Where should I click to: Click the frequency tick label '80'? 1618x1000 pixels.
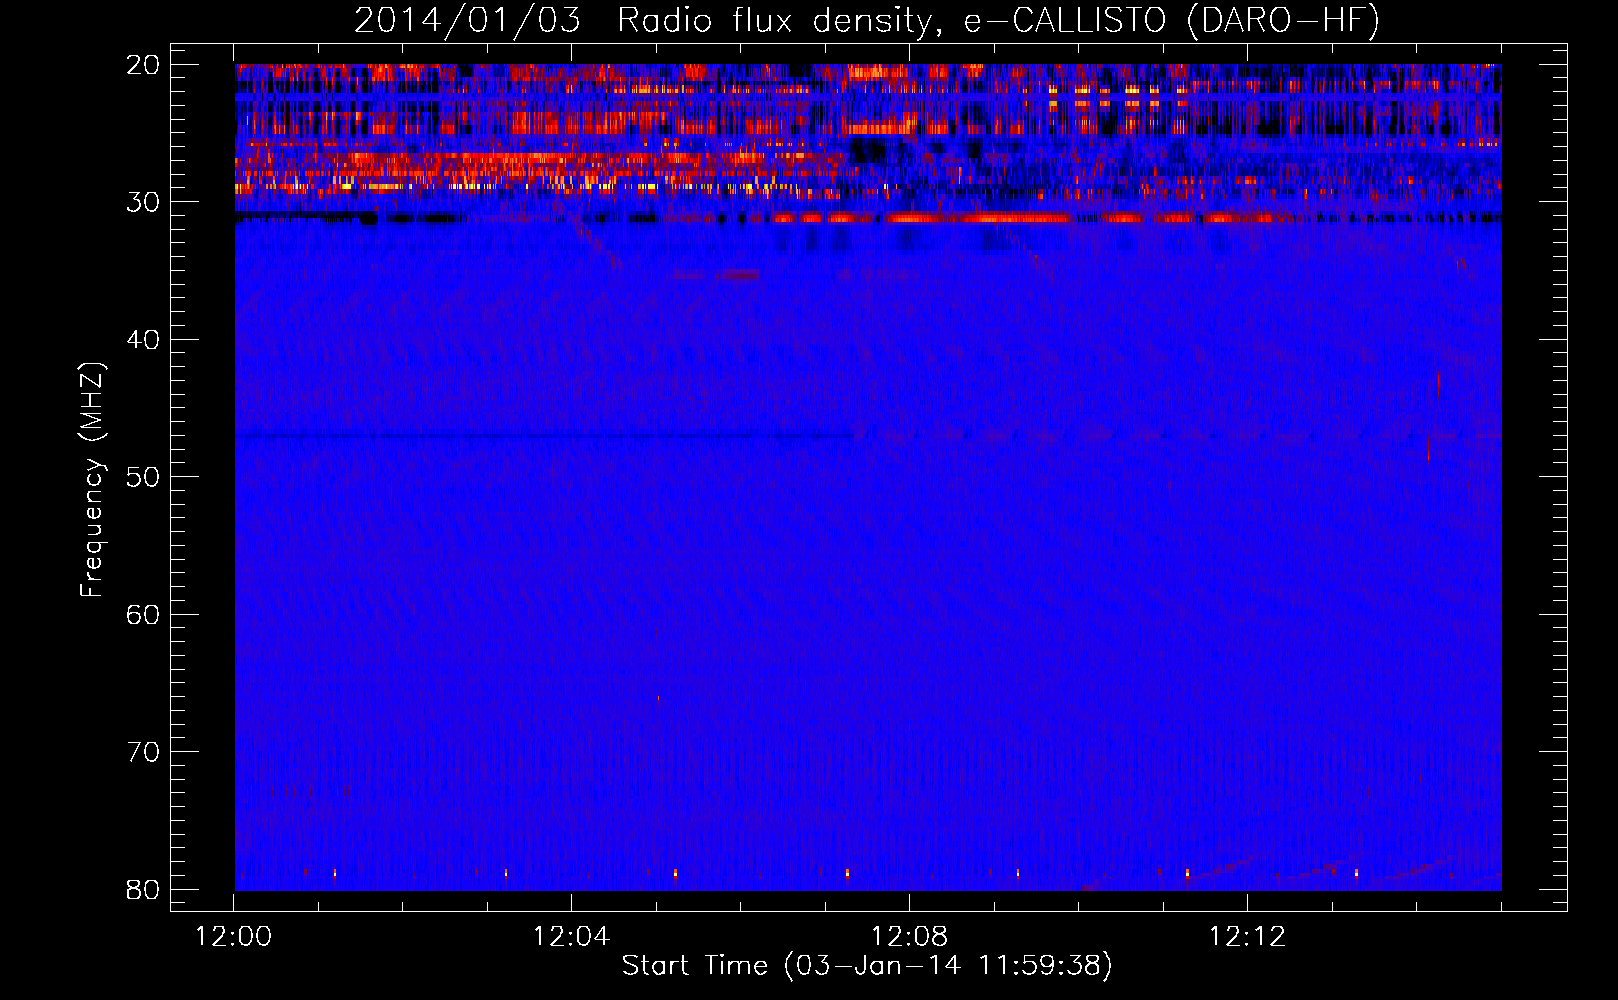click(144, 890)
